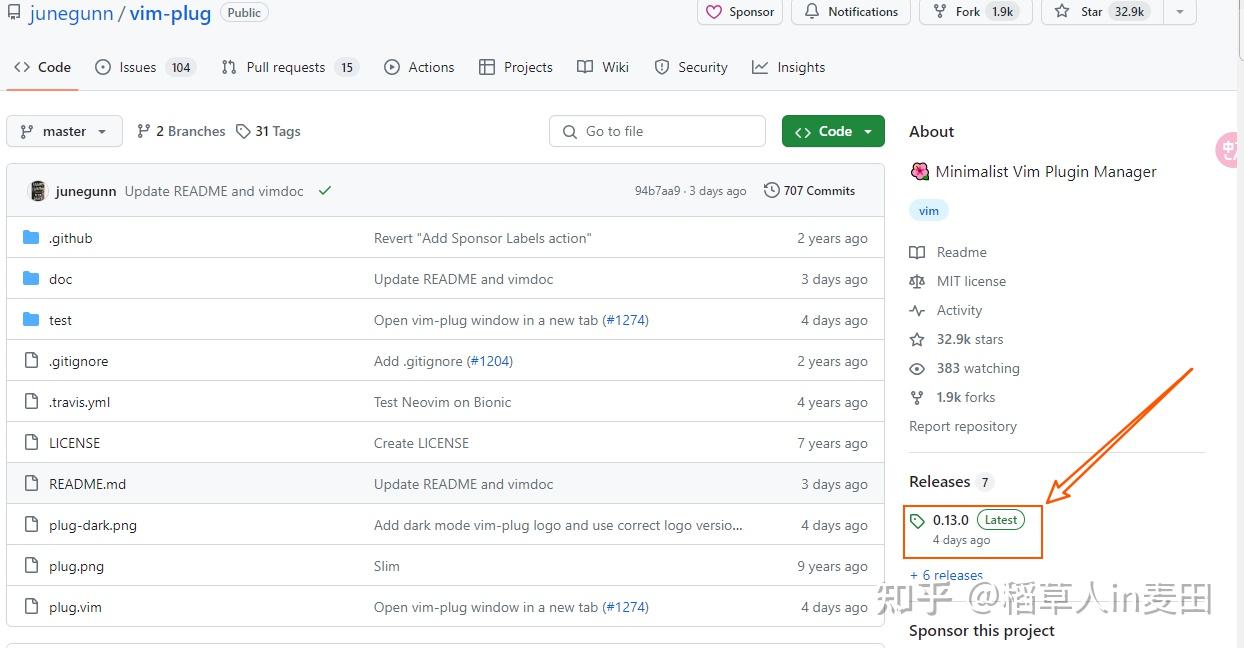
Task: Open the Insights tab
Action: tap(789, 67)
